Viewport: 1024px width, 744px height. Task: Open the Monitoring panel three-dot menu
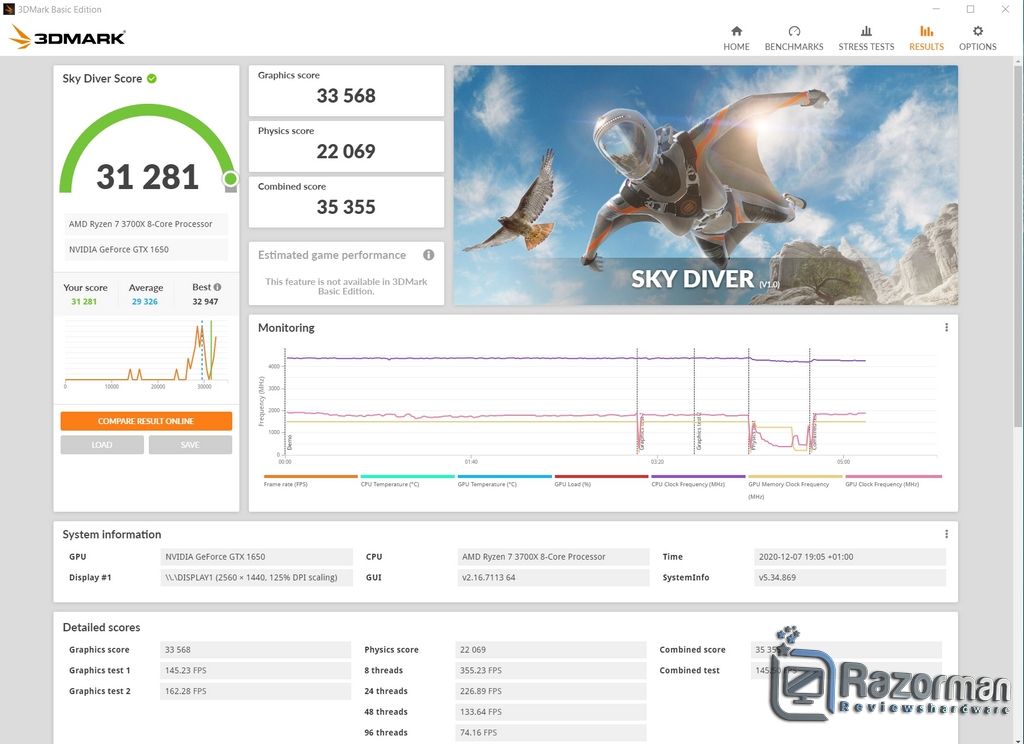click(x=946, y=327)
